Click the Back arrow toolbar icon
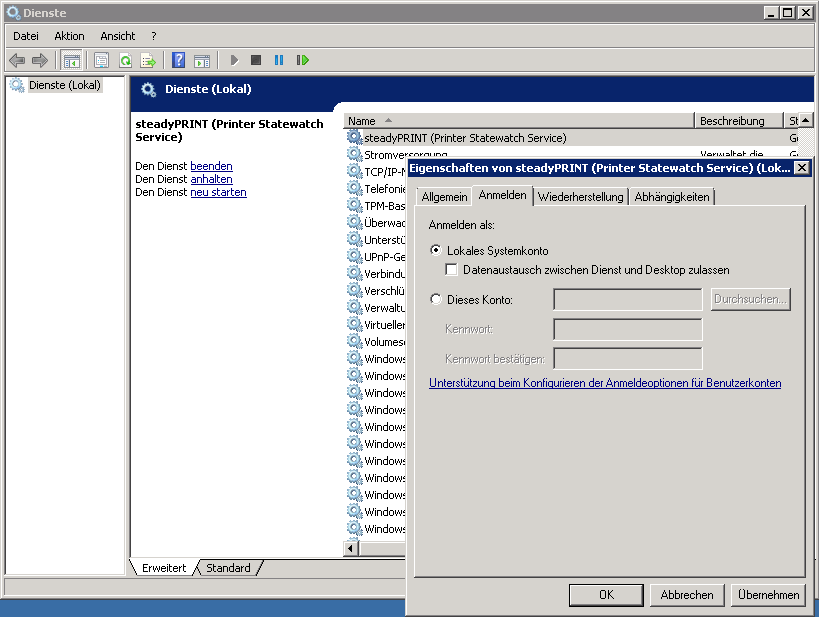 point(17,61)
